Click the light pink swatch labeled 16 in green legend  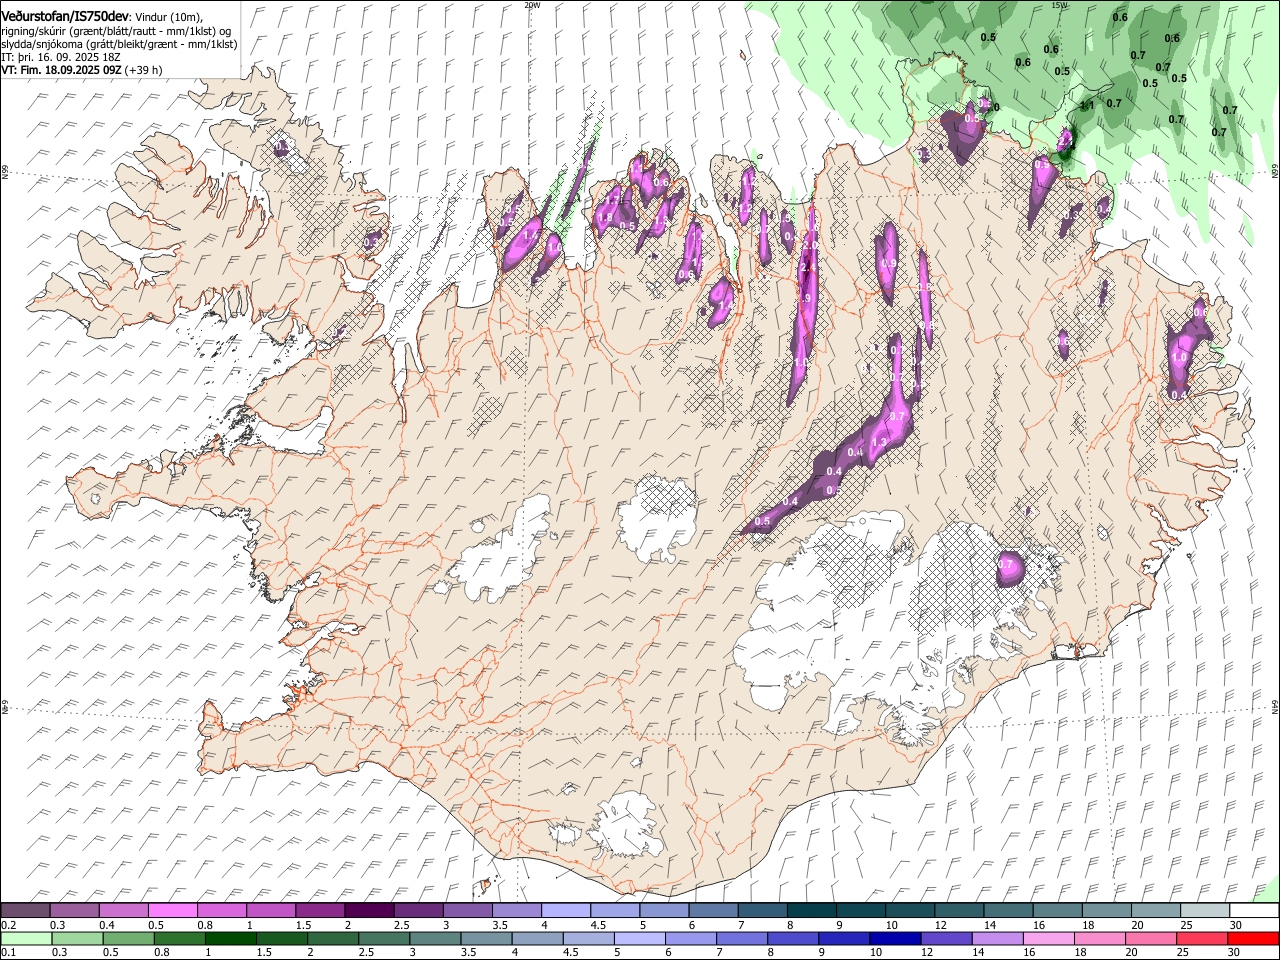[x=1048, y=939]
